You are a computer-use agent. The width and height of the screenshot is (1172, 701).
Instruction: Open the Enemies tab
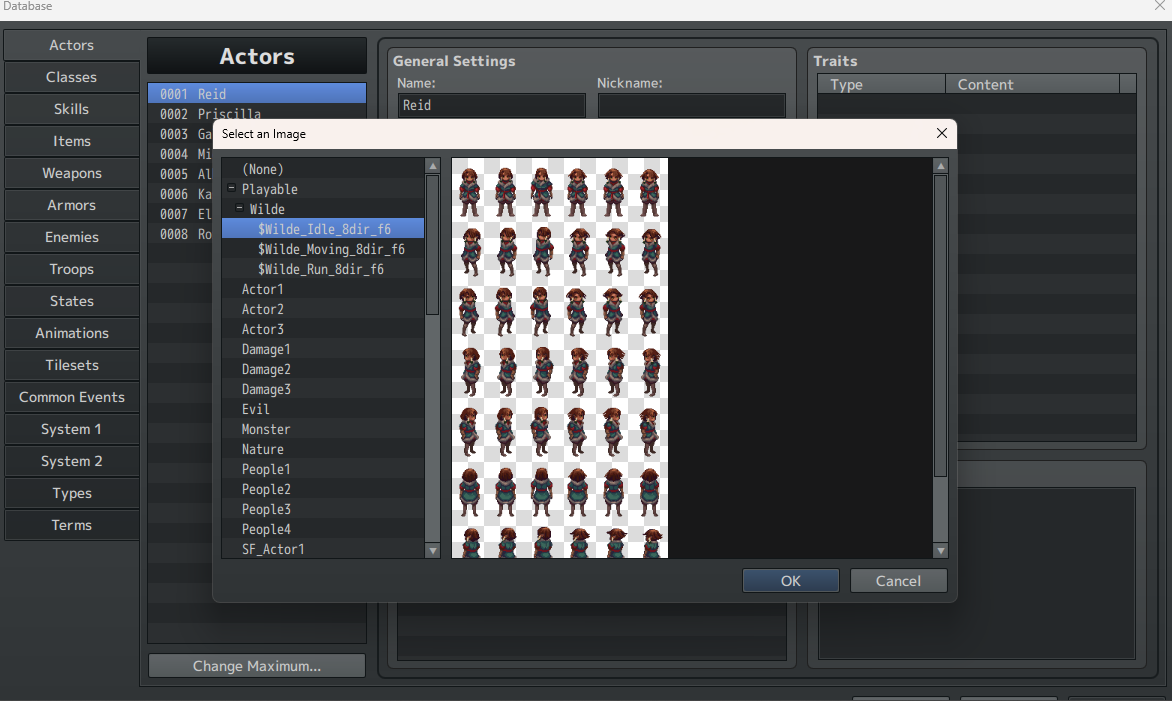pos(72,237)
